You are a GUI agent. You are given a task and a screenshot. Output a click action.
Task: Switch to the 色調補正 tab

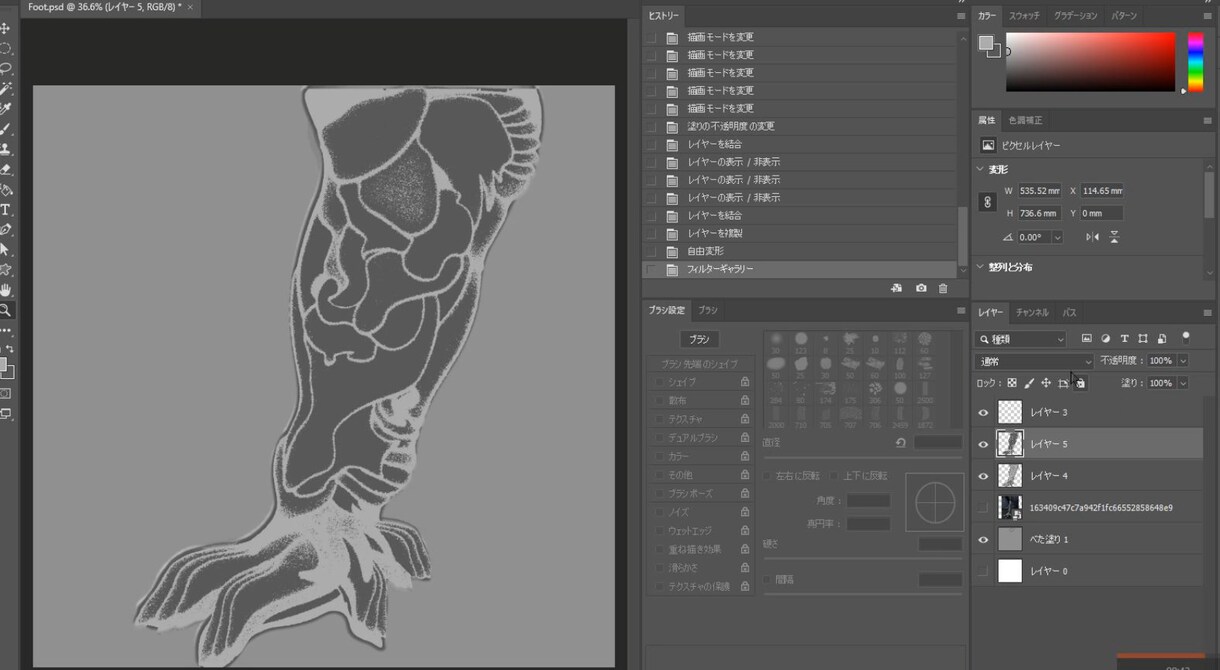coord(1025,120)
